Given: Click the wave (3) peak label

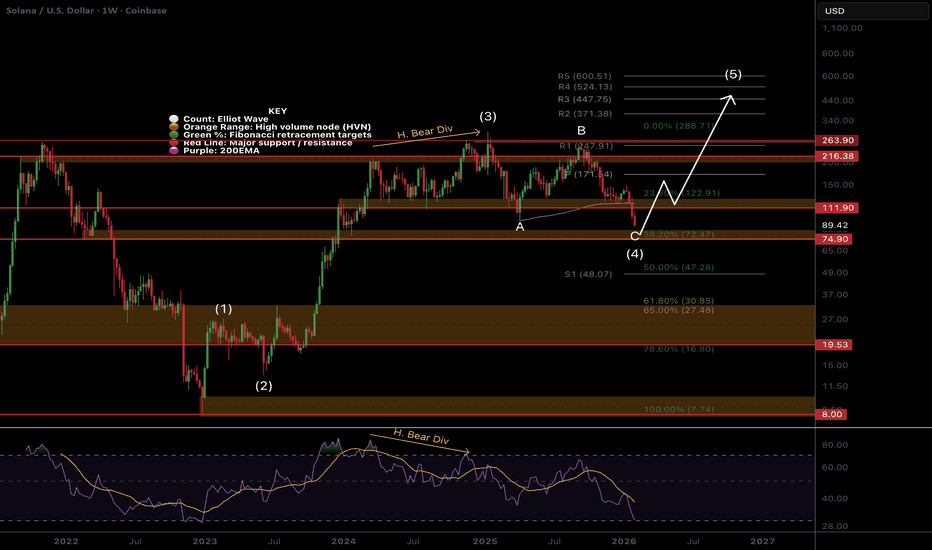Looking at the screenshot, I should point(487,117).
